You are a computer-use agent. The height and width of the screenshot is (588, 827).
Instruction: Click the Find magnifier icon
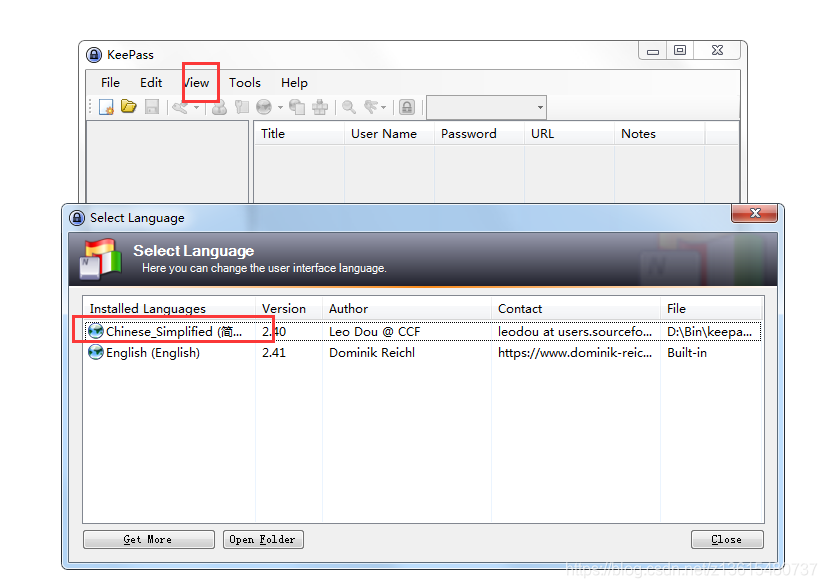(349, 108)
